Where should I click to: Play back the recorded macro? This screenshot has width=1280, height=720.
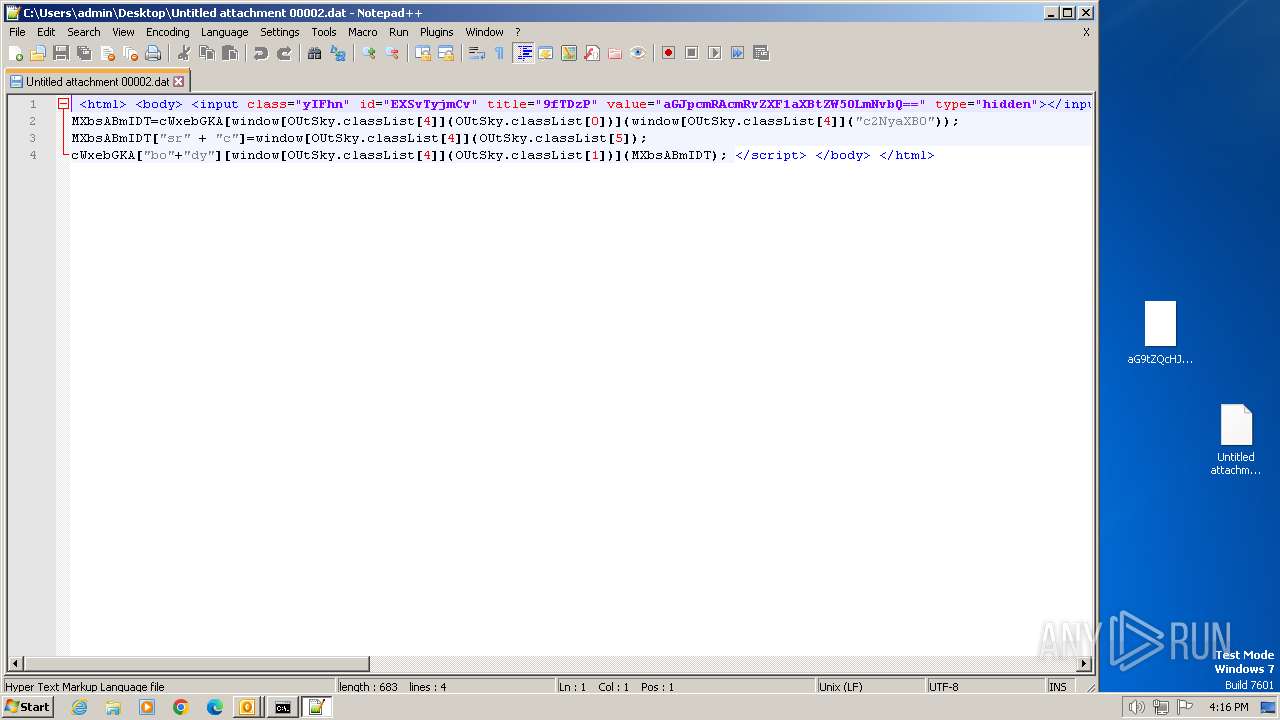click(x=714, y=53)
